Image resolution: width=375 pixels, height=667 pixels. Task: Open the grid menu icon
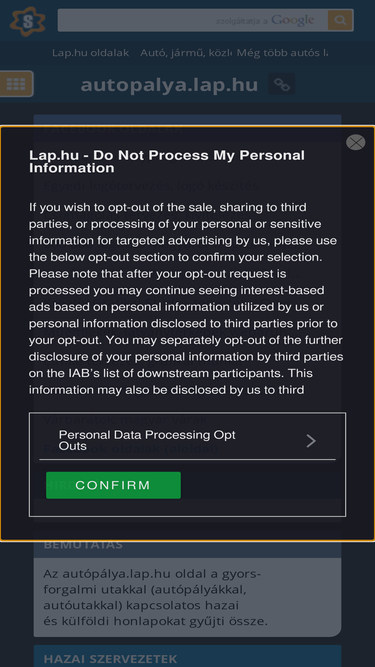point(16,84)
